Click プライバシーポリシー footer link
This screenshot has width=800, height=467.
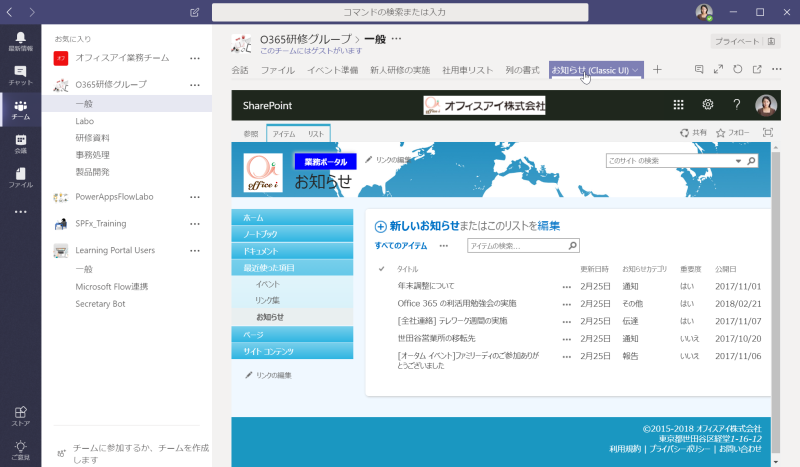(680, 449)
